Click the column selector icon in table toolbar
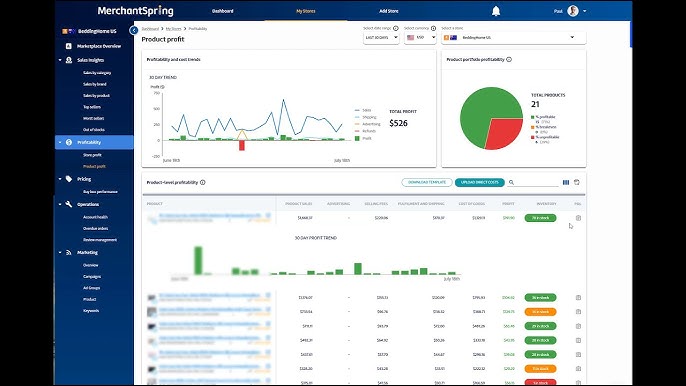Image resolution: width=686 pixels, height=386 pixels. 566,182
